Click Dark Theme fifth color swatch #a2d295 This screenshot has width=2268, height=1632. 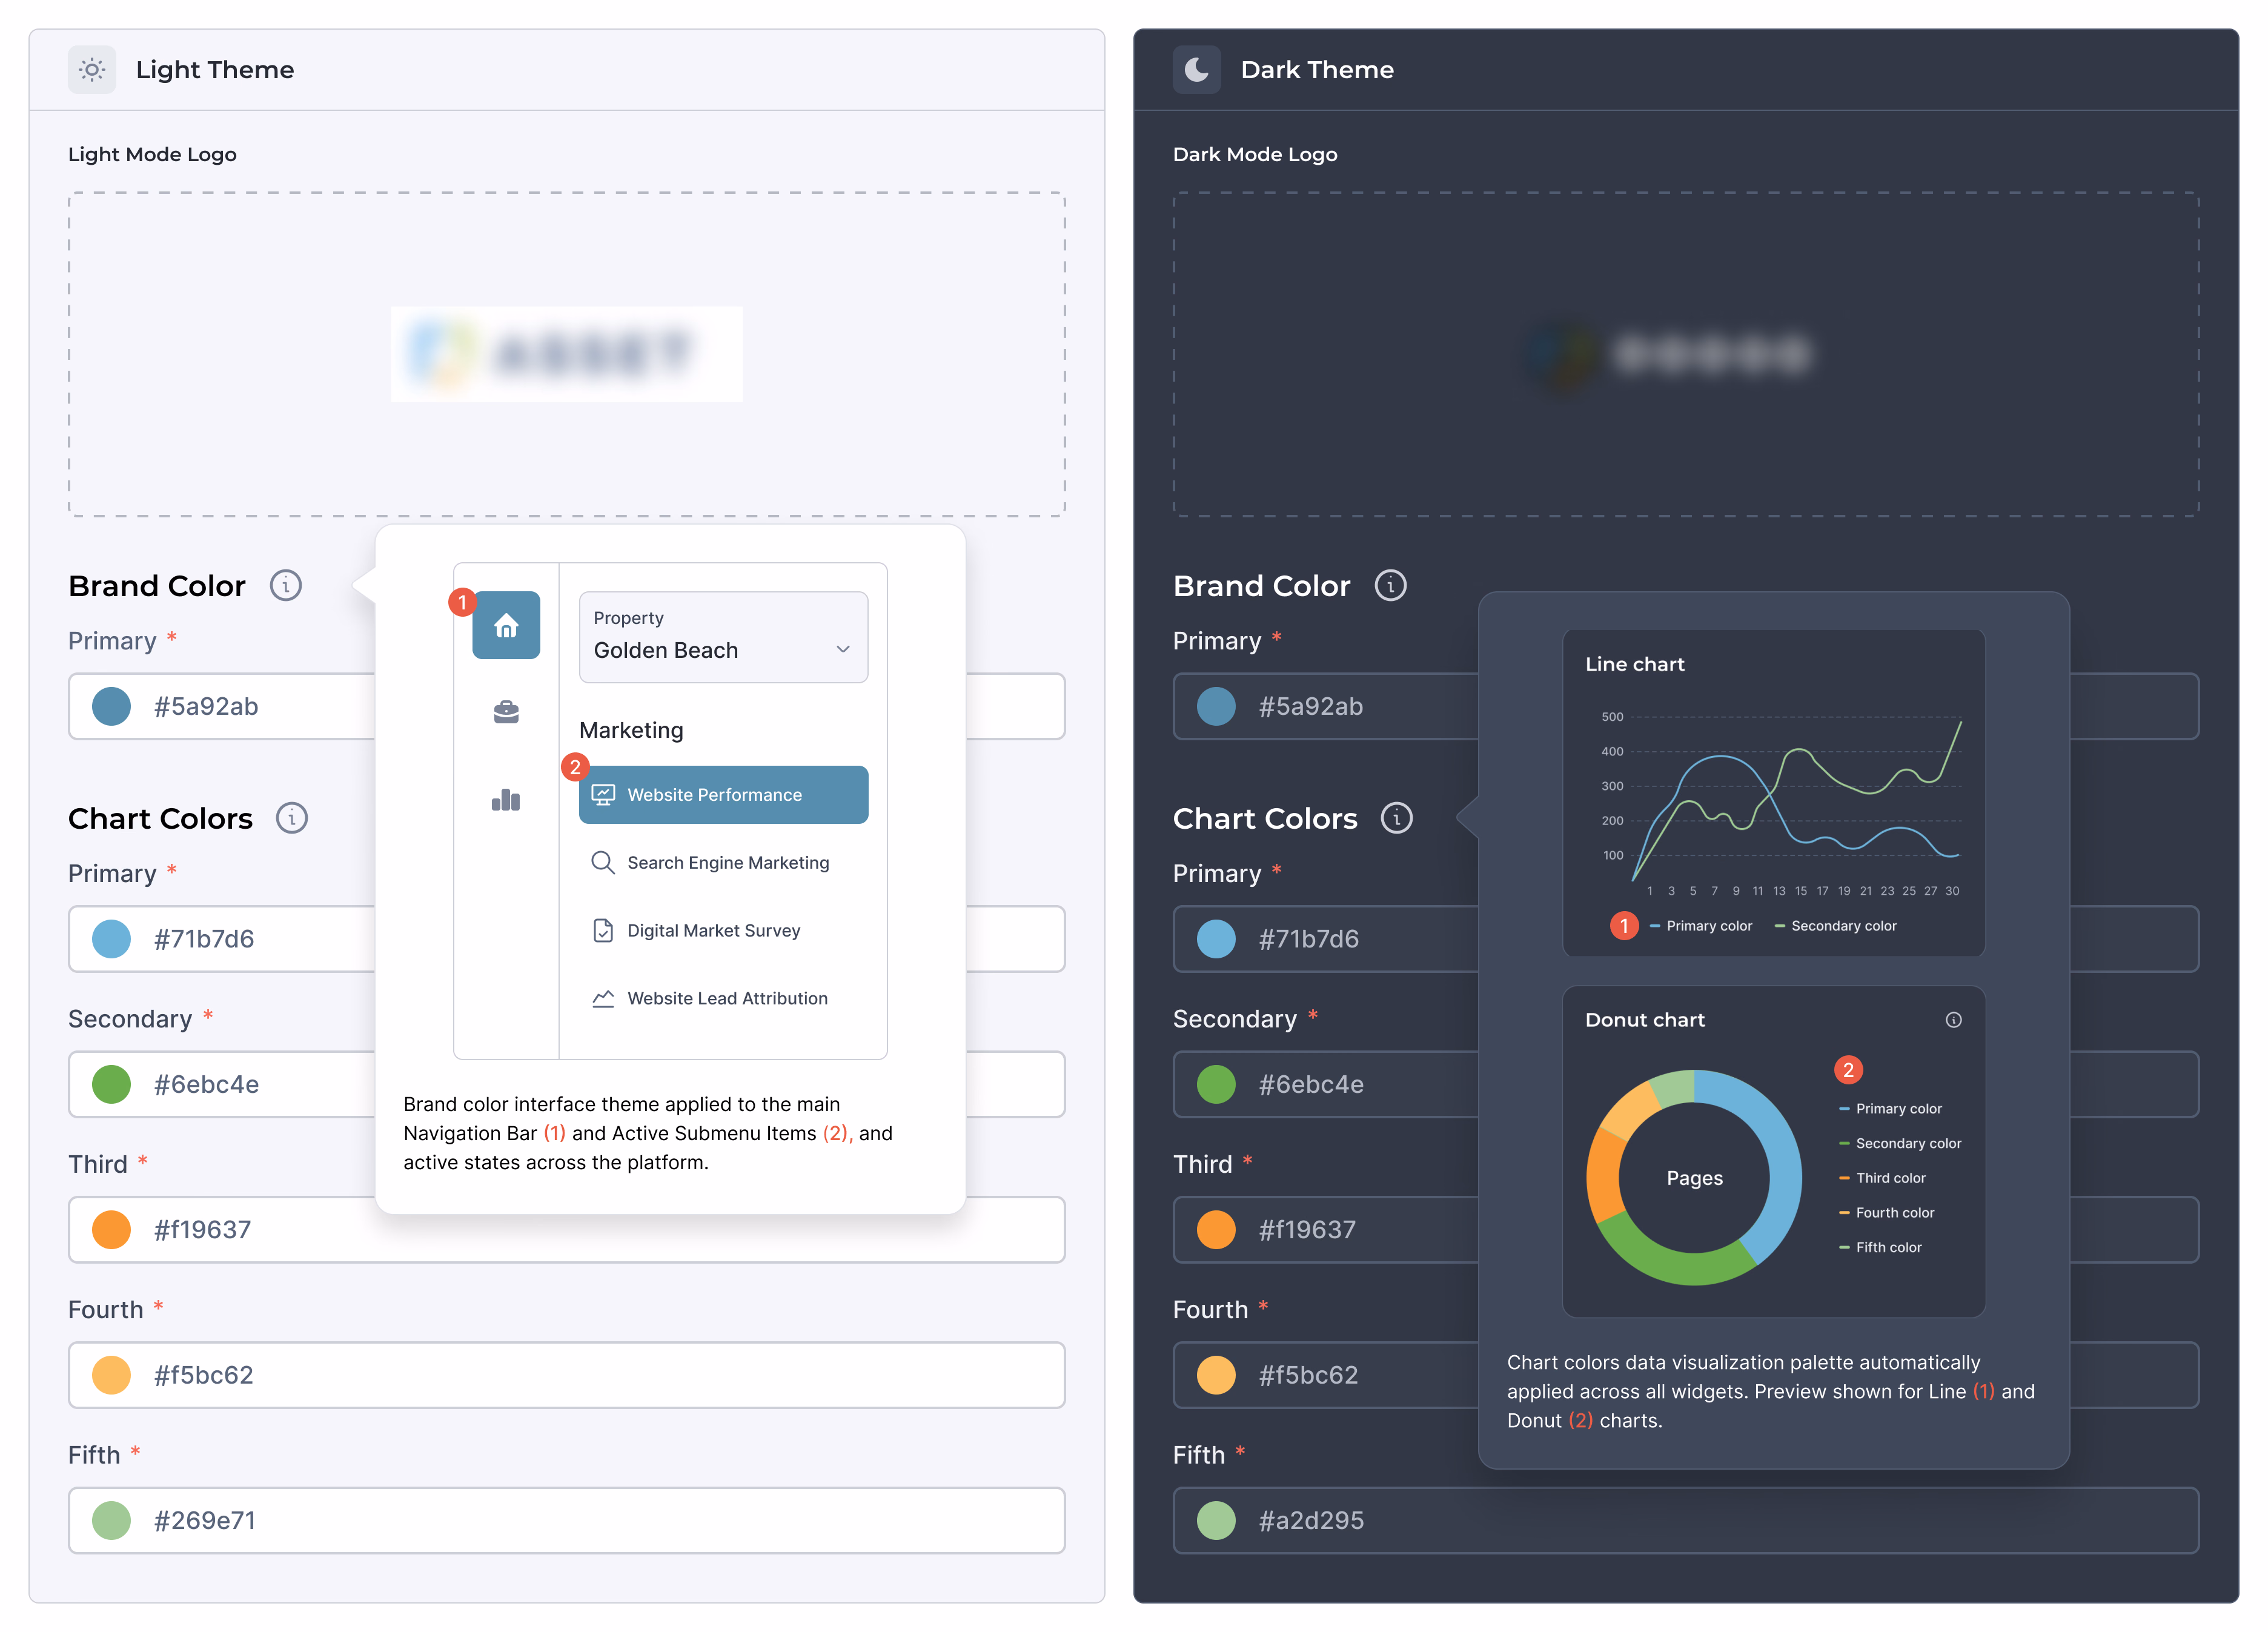click(x=1216, y=1520)
